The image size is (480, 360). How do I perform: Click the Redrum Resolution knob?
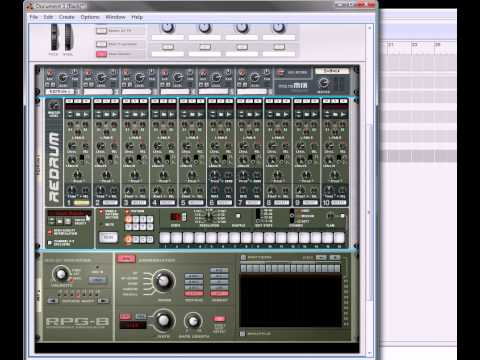point(210,217)
